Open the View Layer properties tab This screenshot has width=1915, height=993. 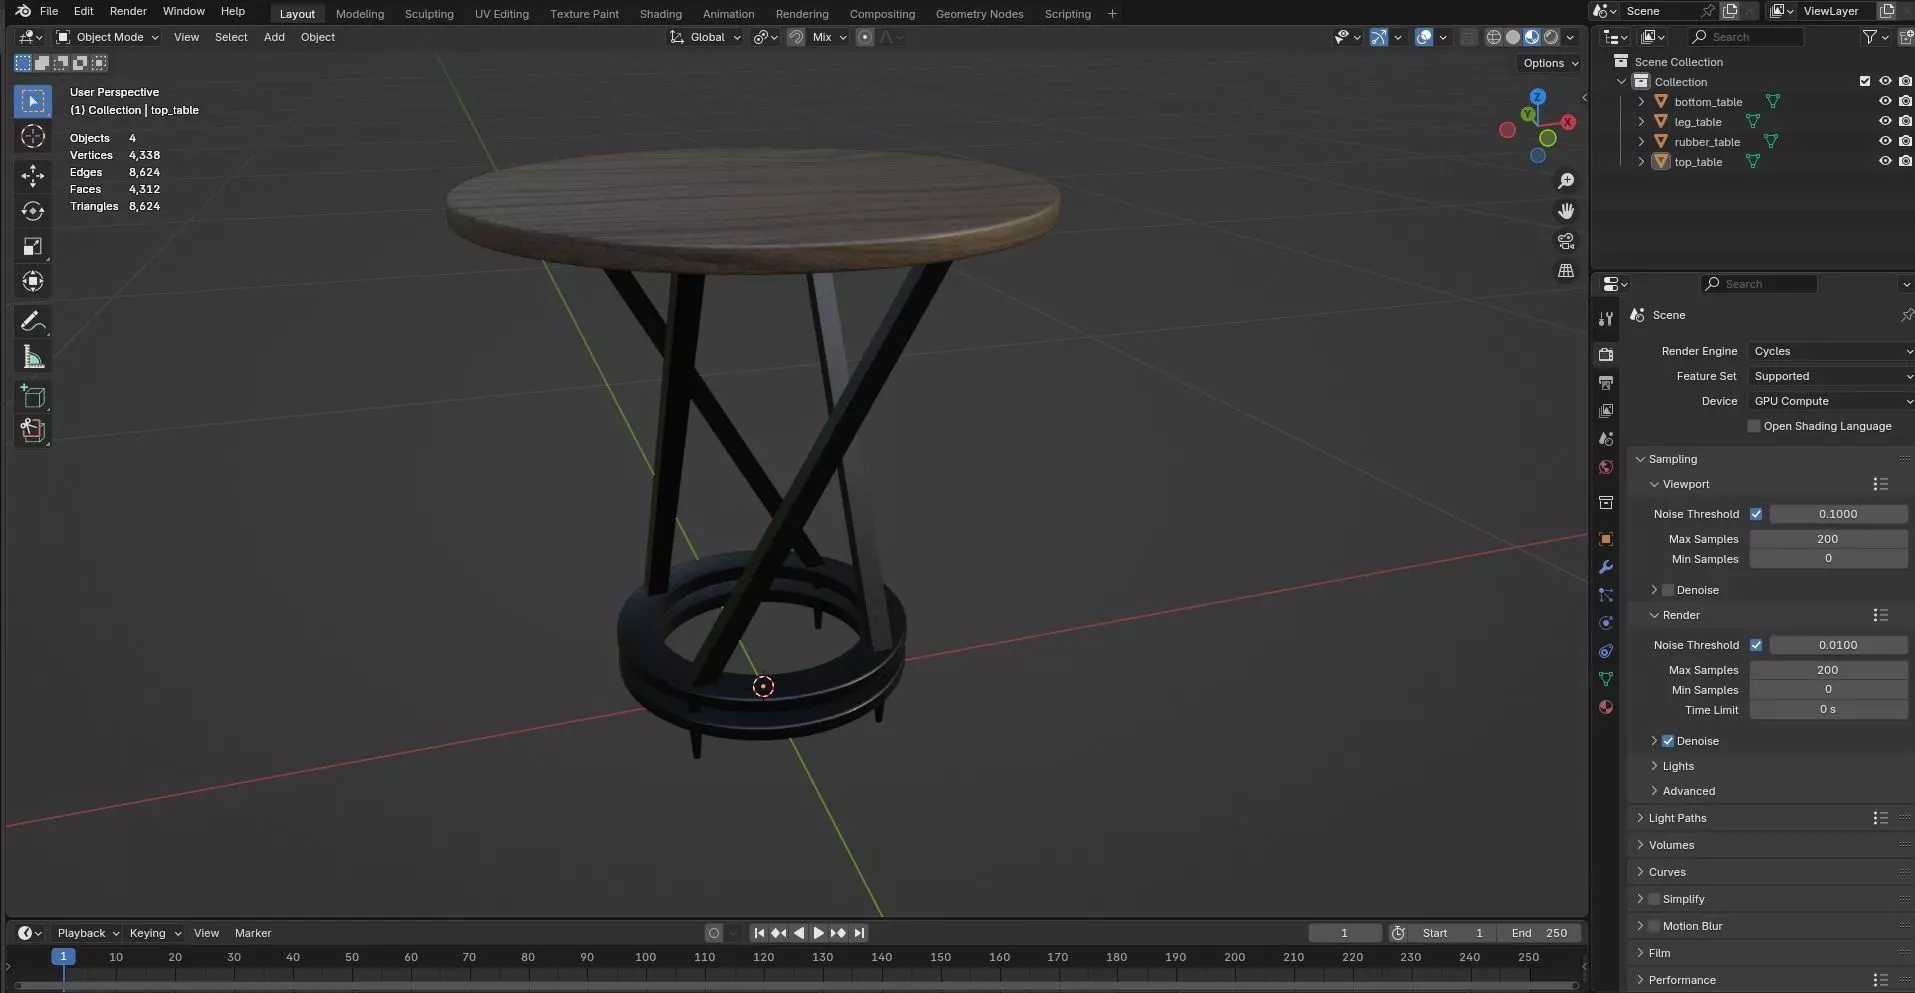pyautogui.click(x=1606, y=411)
